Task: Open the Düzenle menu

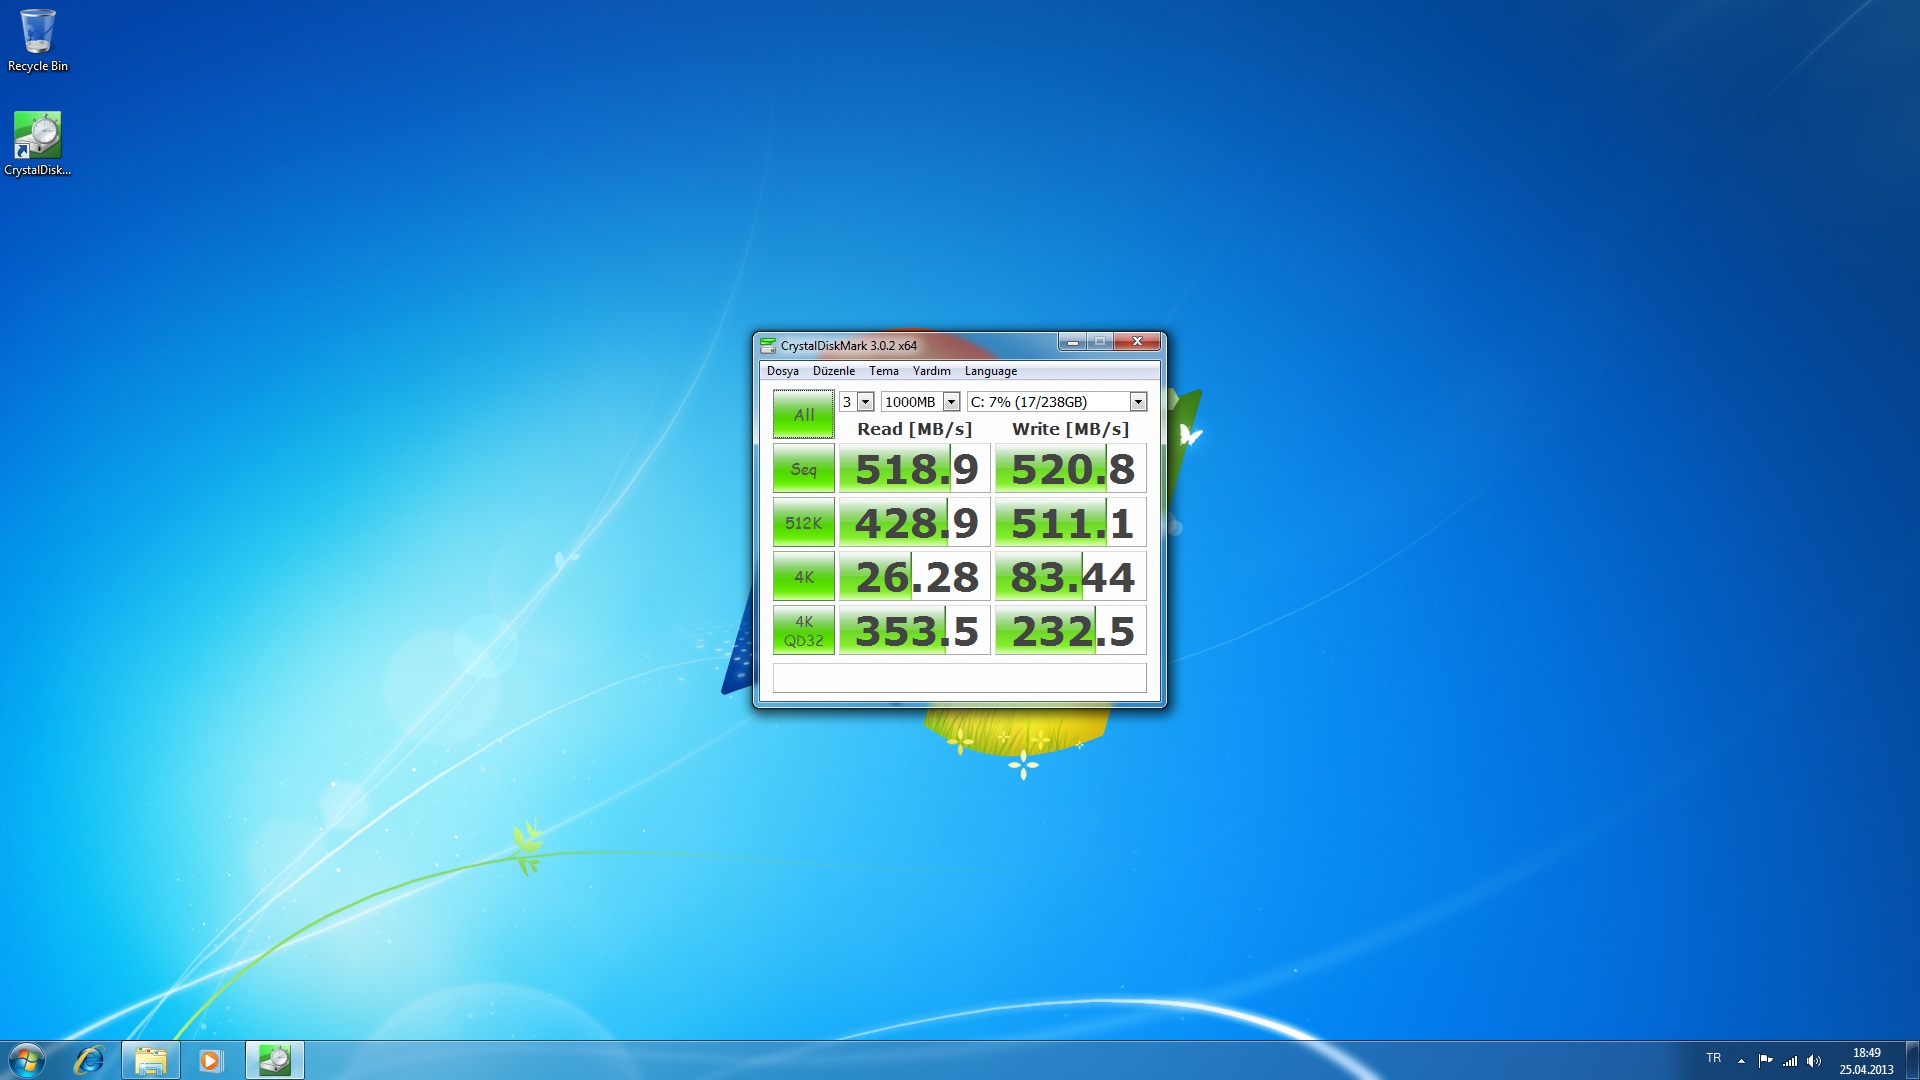Action: click(x=833, y=371)
